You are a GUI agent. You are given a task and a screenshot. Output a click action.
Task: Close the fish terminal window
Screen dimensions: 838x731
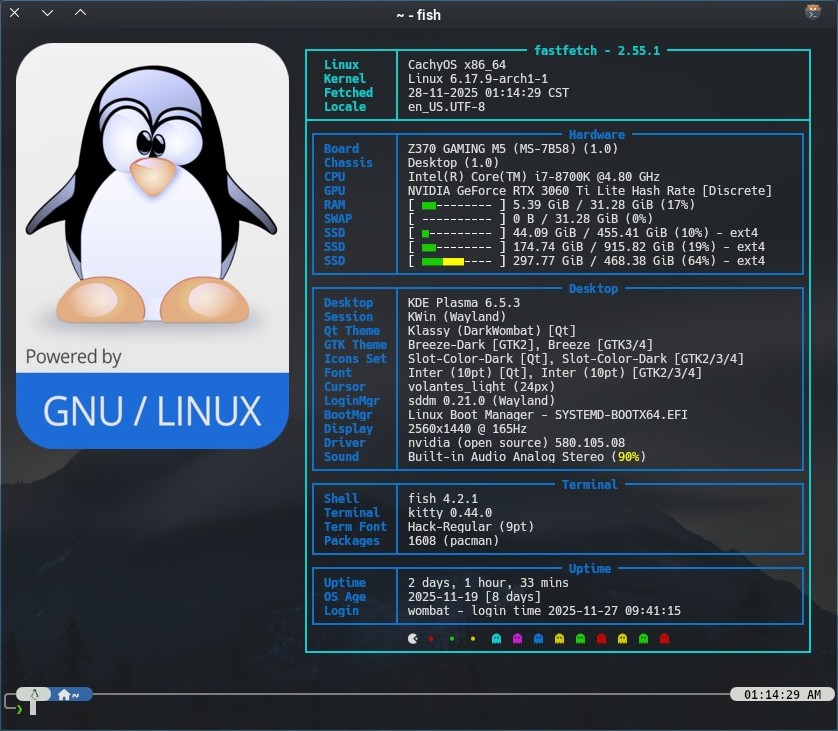pyautogui.click(x=15, y=14)
